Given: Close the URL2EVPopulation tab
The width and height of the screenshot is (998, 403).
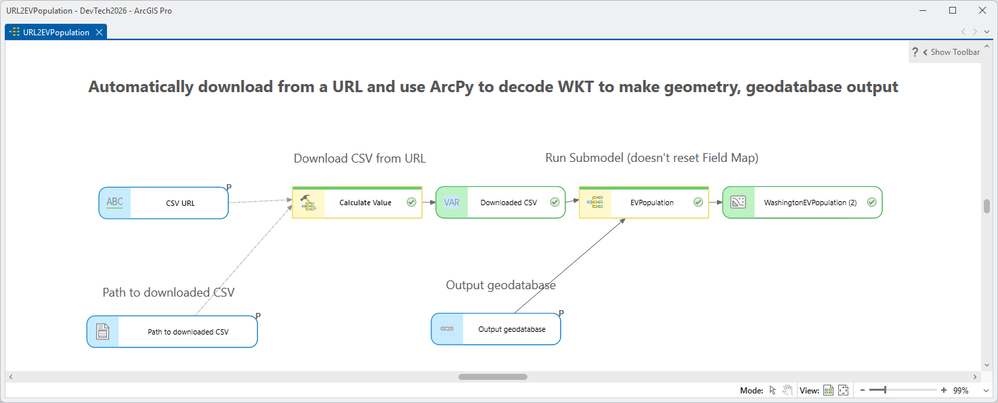Looking at the screenshot, I should coord(99,32).
